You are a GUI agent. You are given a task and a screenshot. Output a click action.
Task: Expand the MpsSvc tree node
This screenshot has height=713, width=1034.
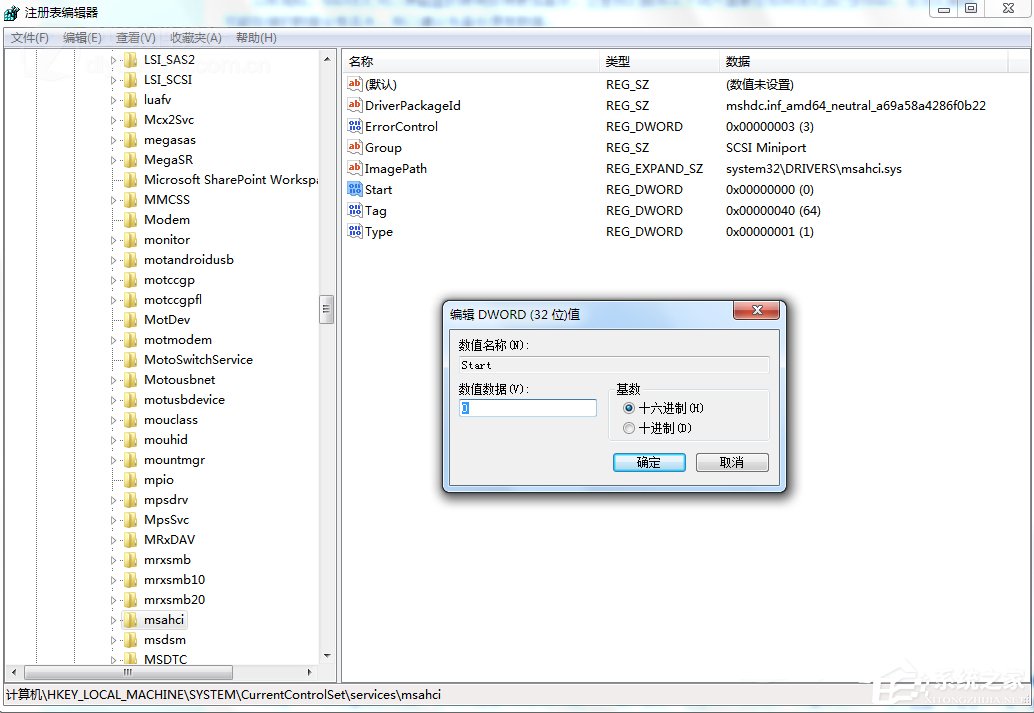[x=113, y=519]
